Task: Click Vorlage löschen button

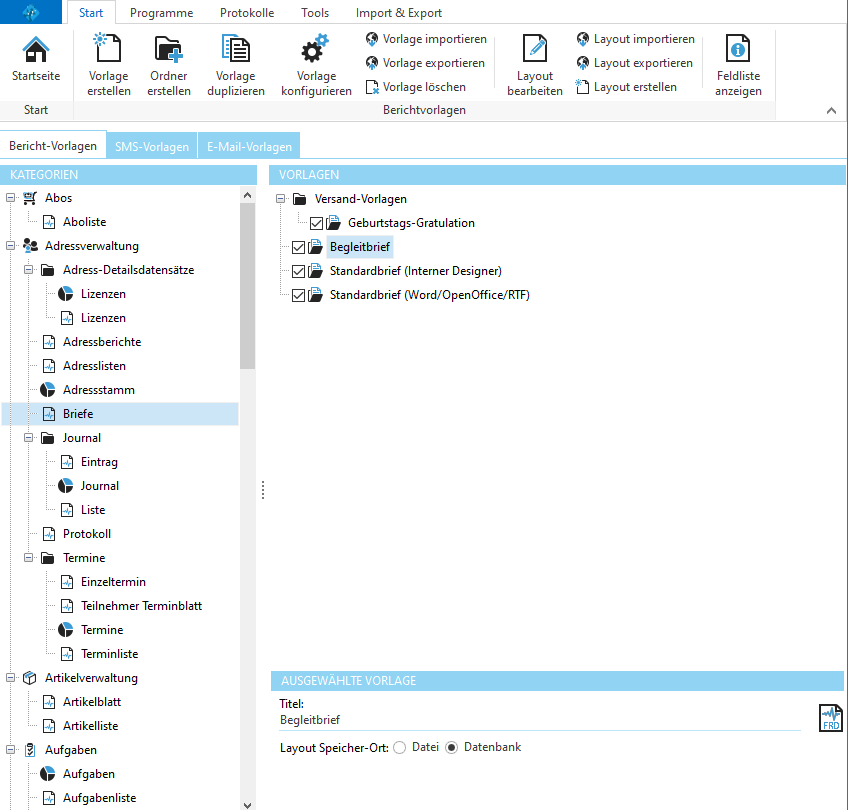Action: click(x=415, y=87)
